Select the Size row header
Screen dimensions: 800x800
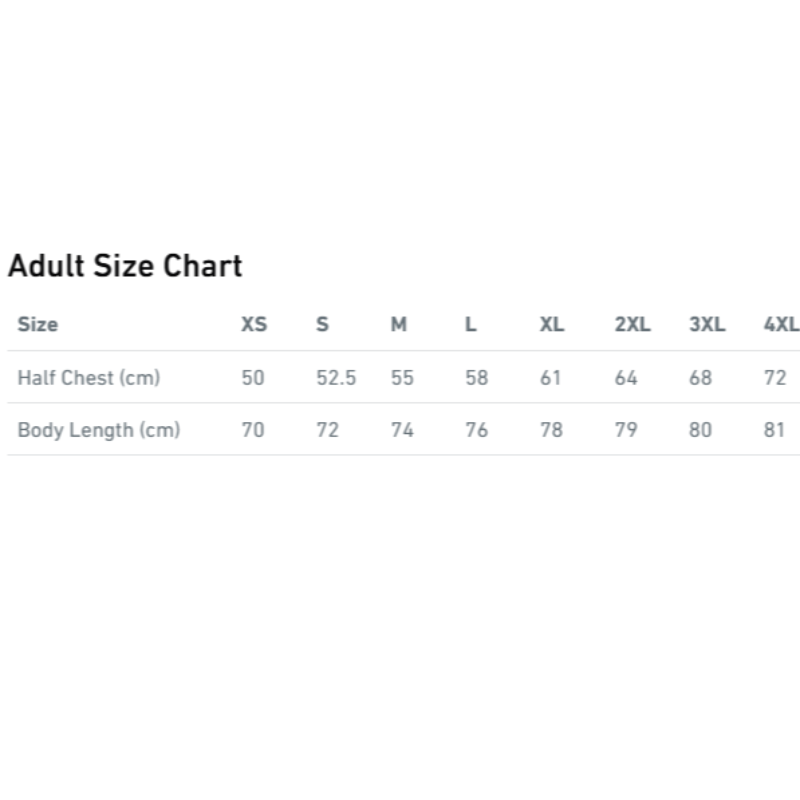[x=38, y=324]
